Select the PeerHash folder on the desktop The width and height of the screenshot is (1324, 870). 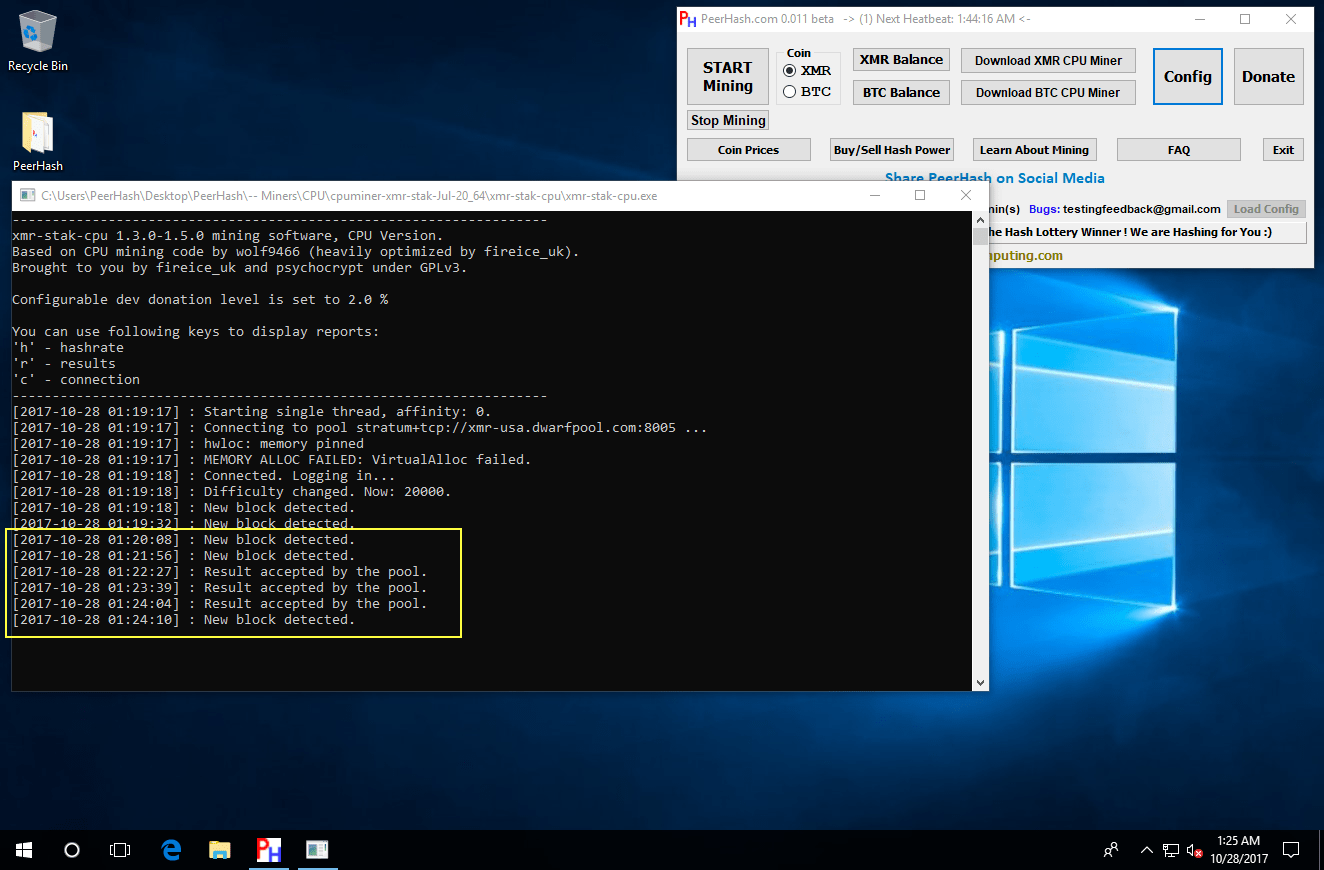point(38,141)
